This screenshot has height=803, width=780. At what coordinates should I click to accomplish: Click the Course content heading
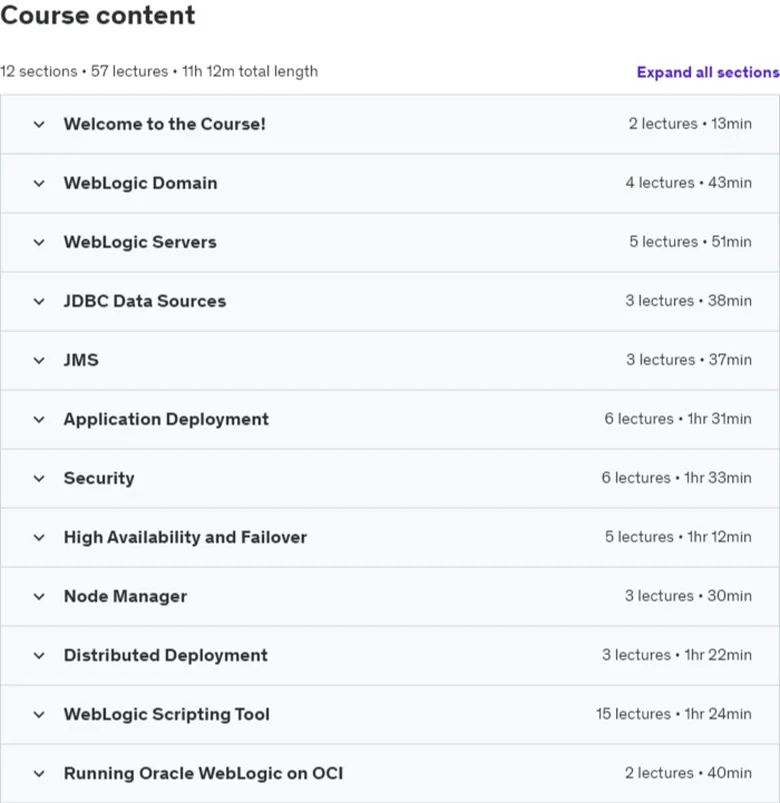pos(97,15)
